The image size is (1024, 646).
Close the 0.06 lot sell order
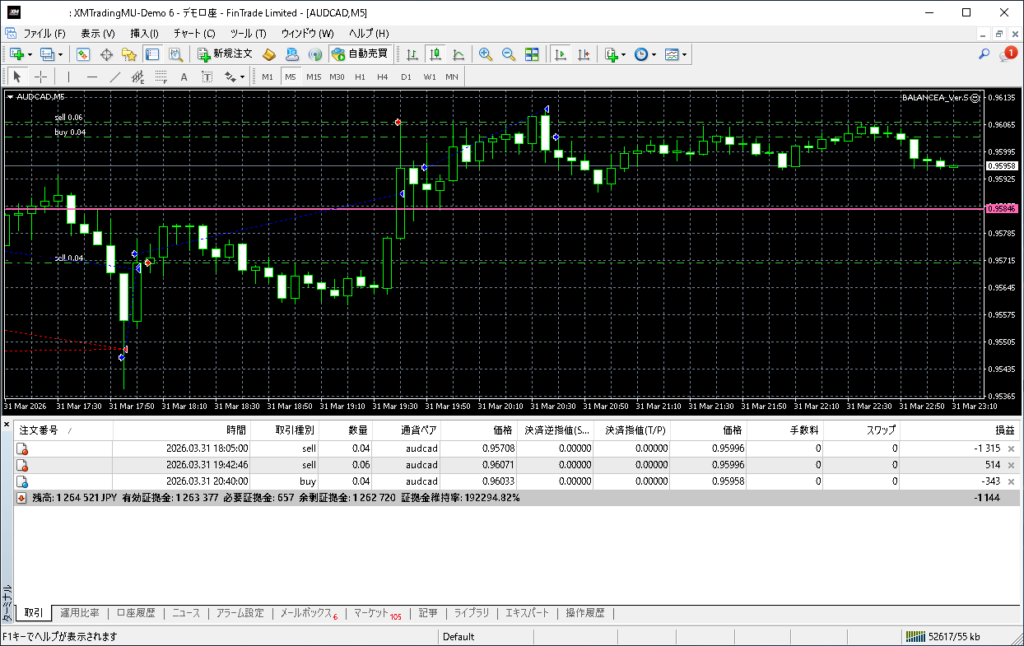(x=1011, y=465)
